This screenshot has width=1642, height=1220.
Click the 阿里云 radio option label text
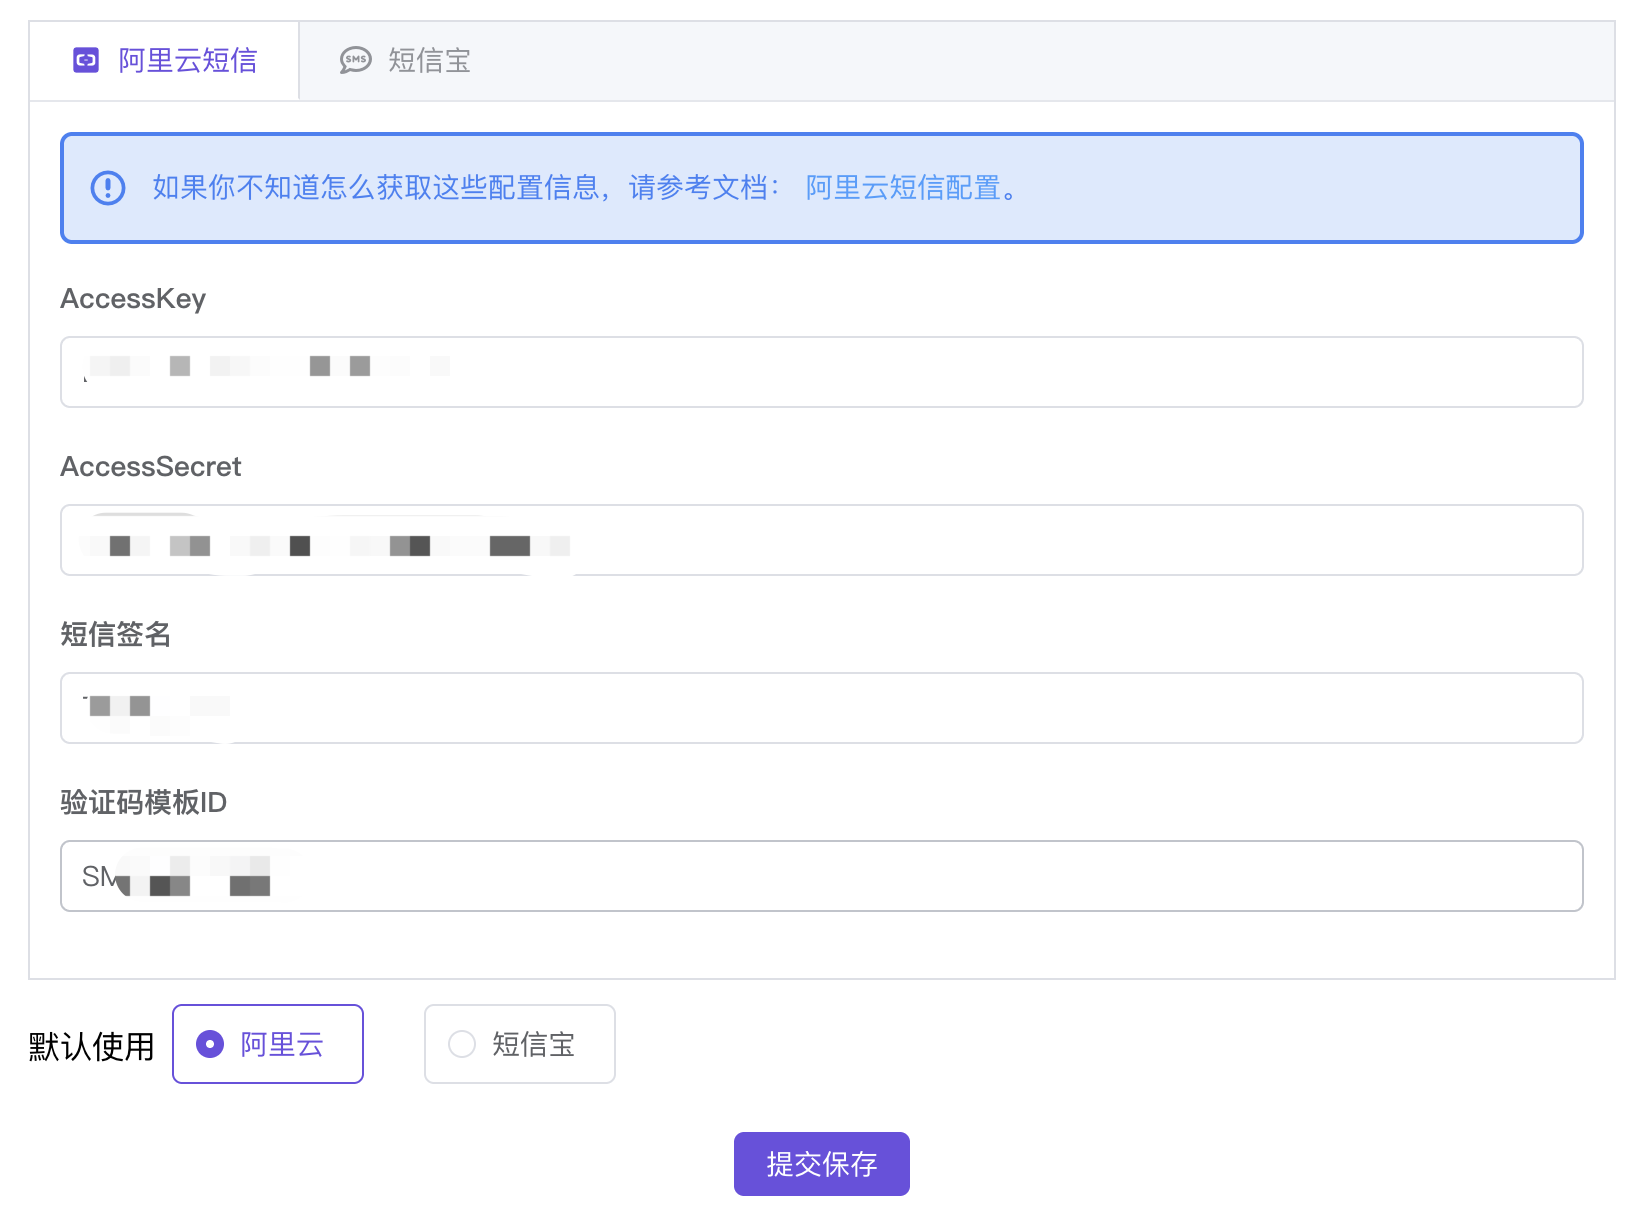[x=282, y=1044]
